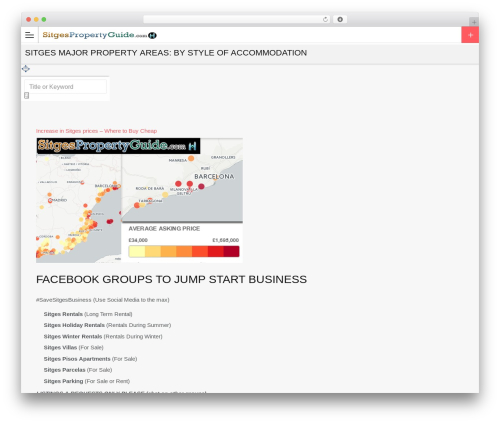500x423 pixels.
Task: Click the red window close button
Action: [x=29, y=20]
